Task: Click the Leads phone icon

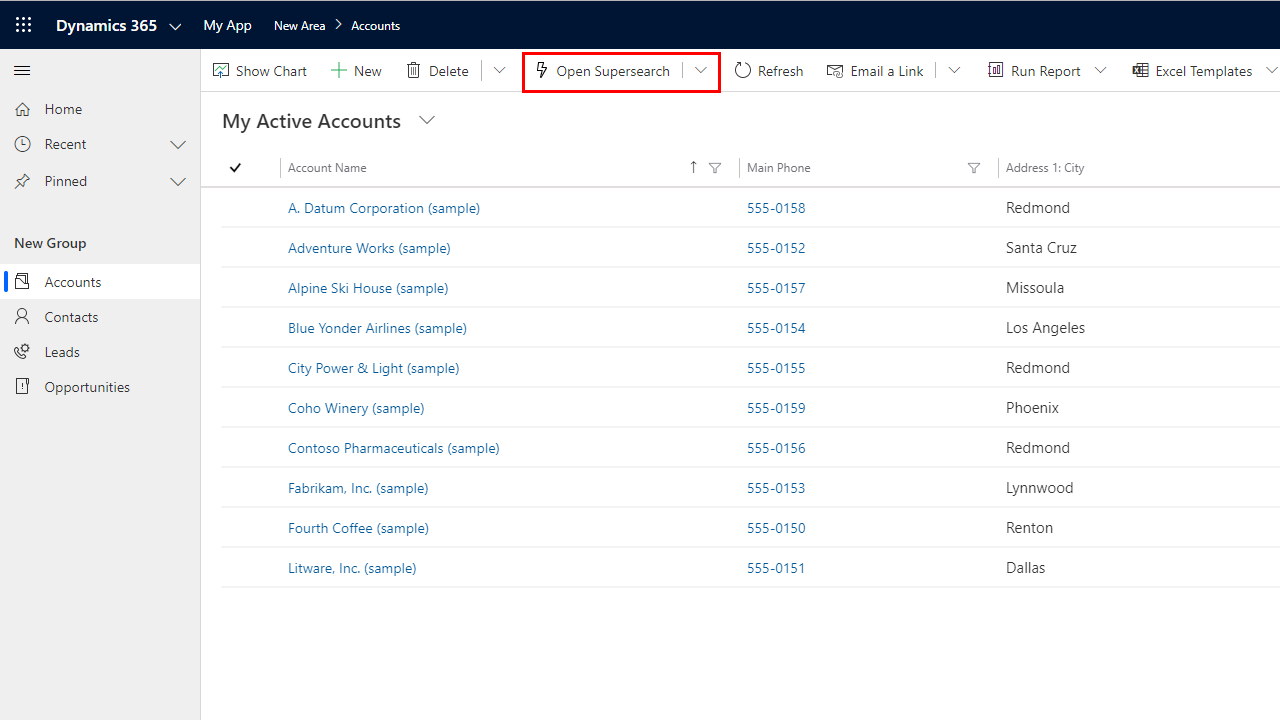Action: tap(22, 352)
